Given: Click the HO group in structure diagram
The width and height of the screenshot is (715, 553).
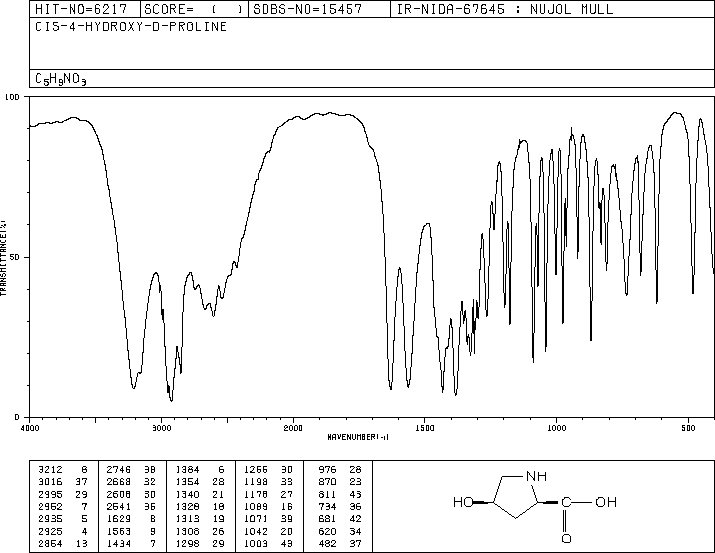Looking at the screenshot, I should click(463, 502).
